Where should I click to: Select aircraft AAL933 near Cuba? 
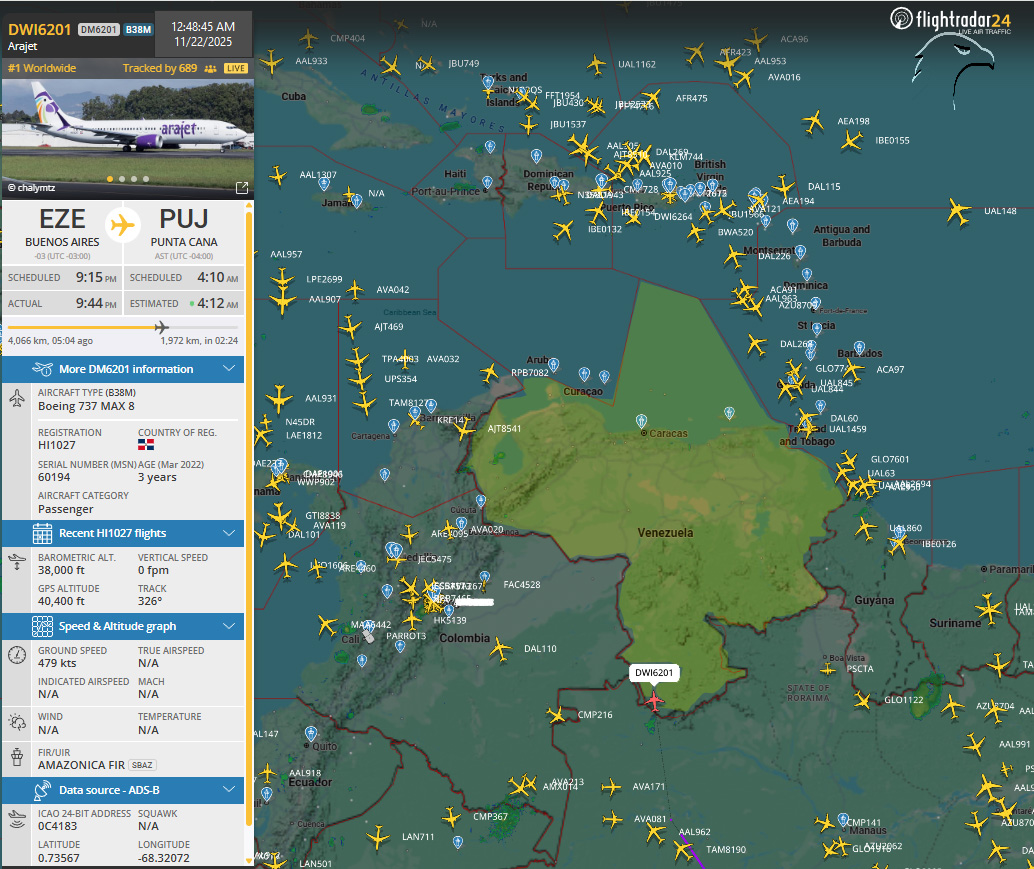tap(271, 63)
